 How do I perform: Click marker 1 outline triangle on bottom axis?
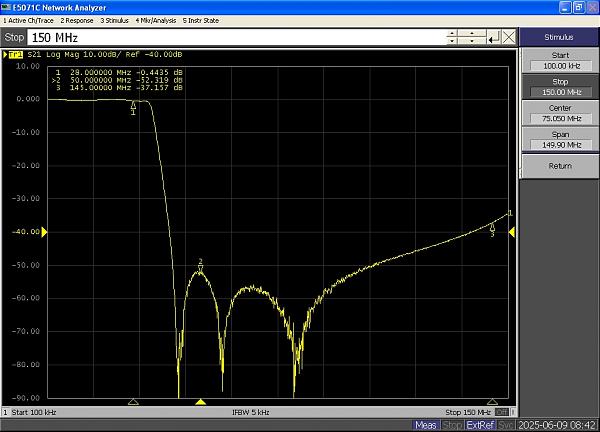[x=133, y=402]
